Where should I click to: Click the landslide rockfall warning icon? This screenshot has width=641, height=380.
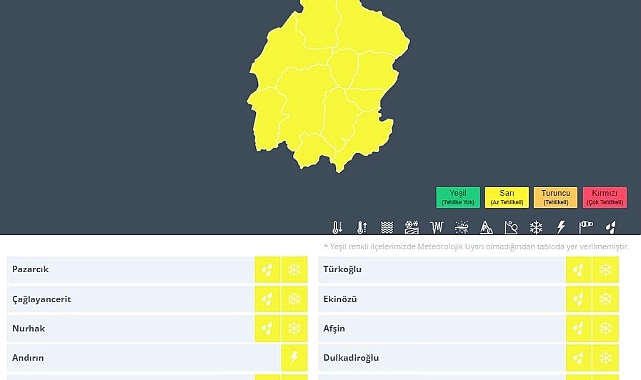click(511, 227)
